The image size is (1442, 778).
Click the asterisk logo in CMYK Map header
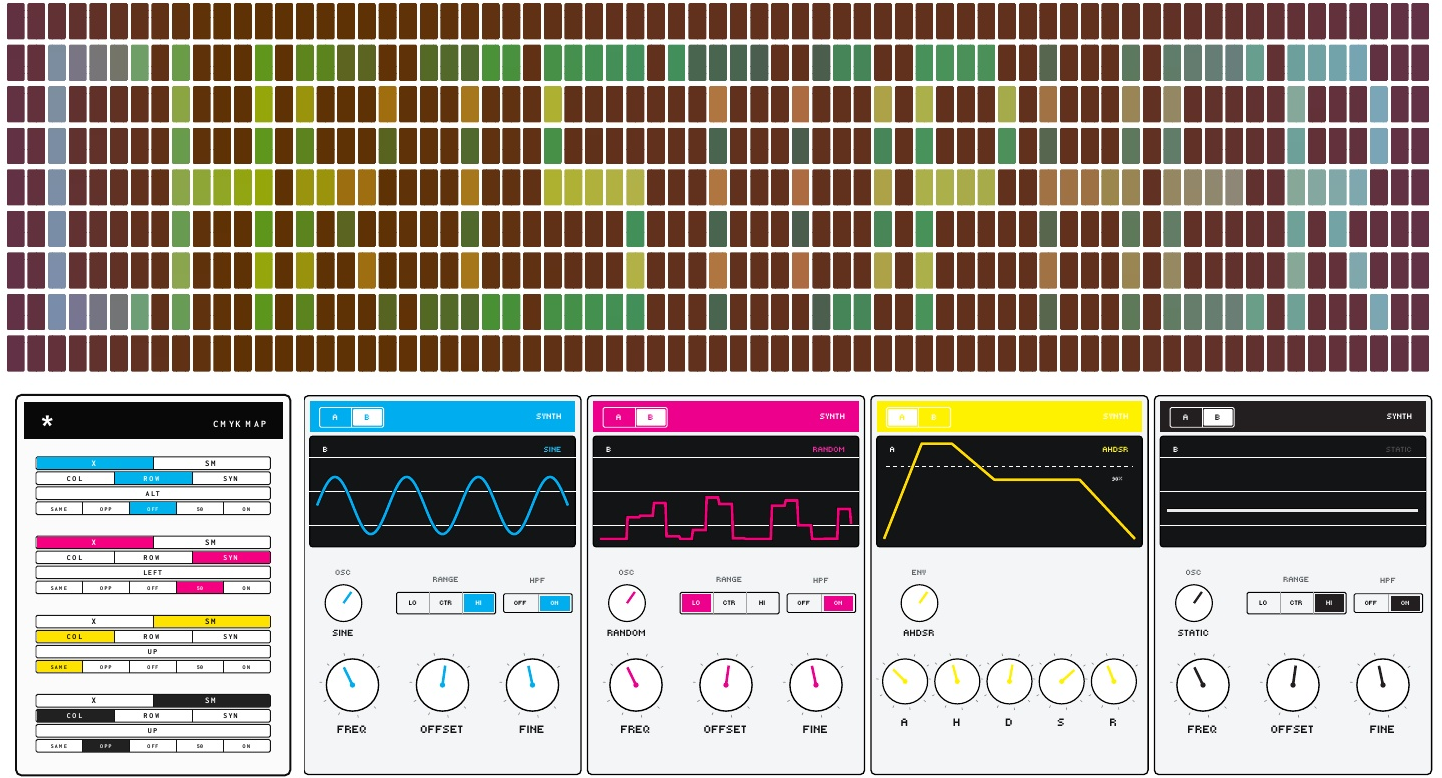click(x=47, y=422)
